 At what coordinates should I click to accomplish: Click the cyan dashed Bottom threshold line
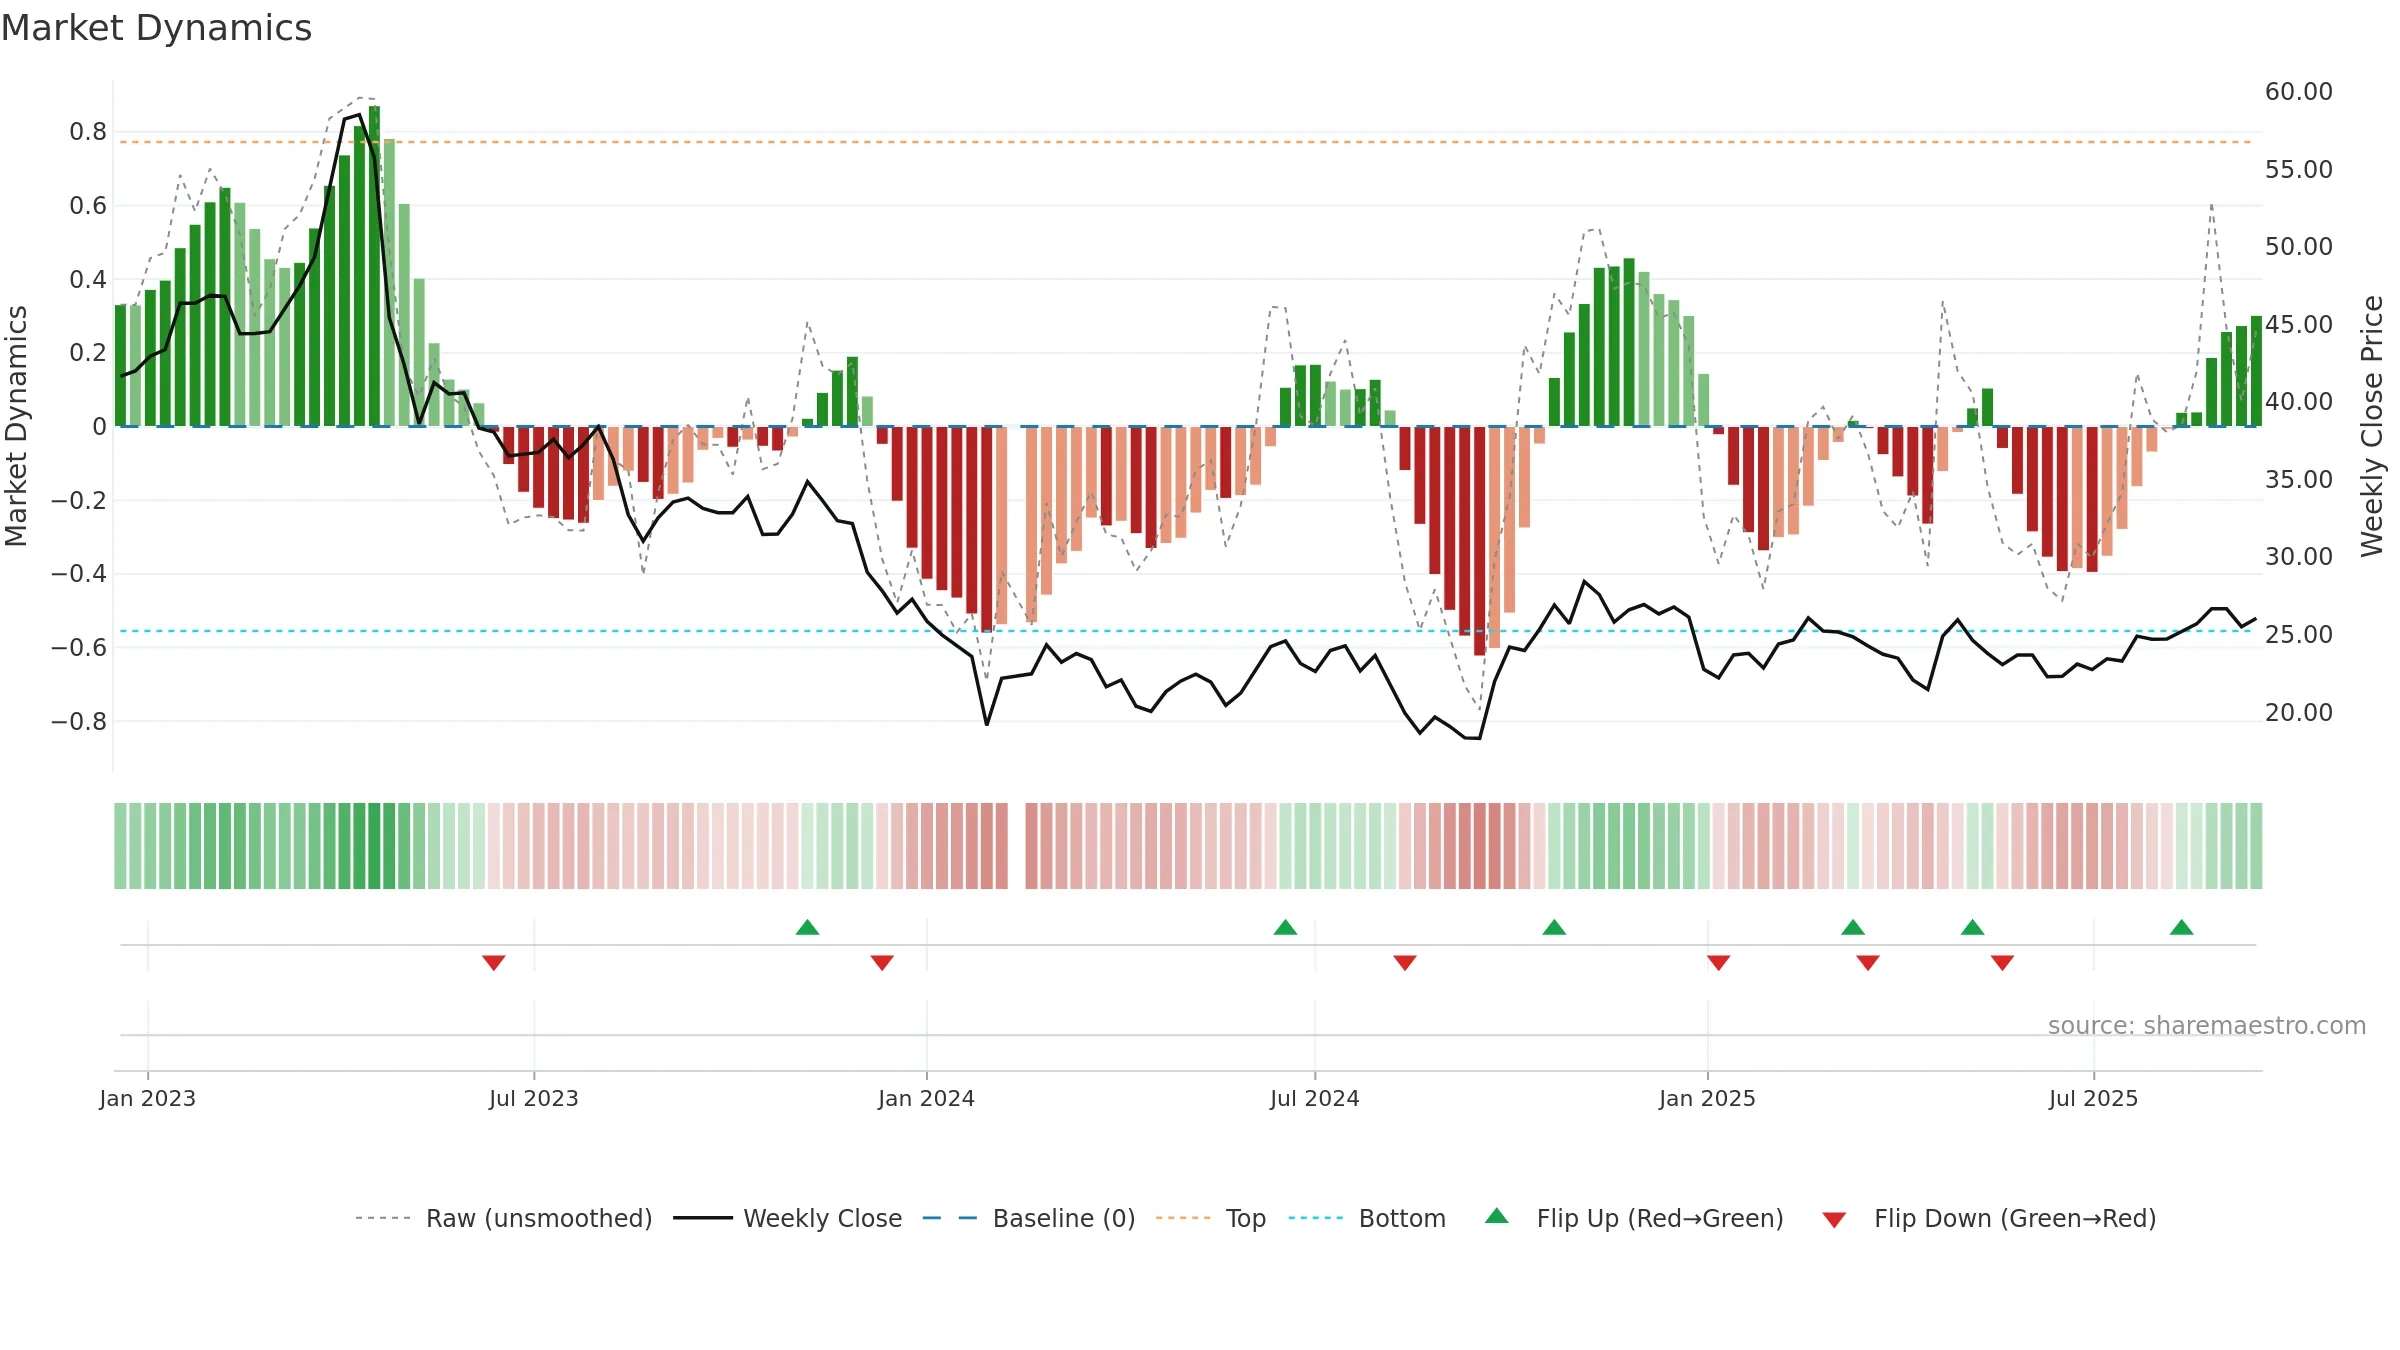coord(1186,631)
